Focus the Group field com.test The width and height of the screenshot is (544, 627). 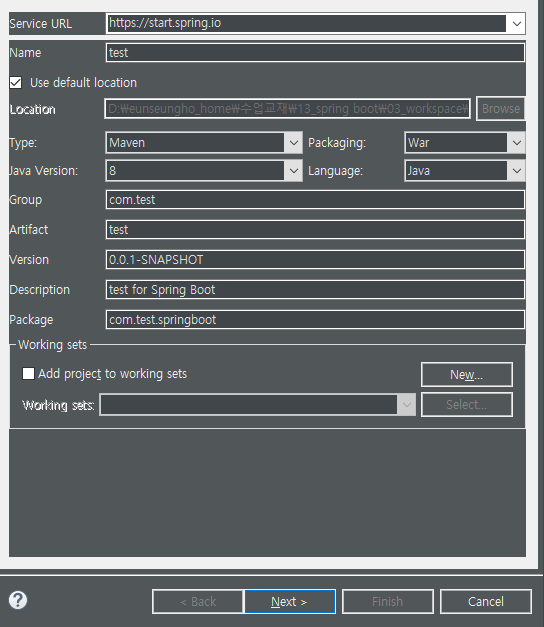pyautogui.click(x=315, y=200)
